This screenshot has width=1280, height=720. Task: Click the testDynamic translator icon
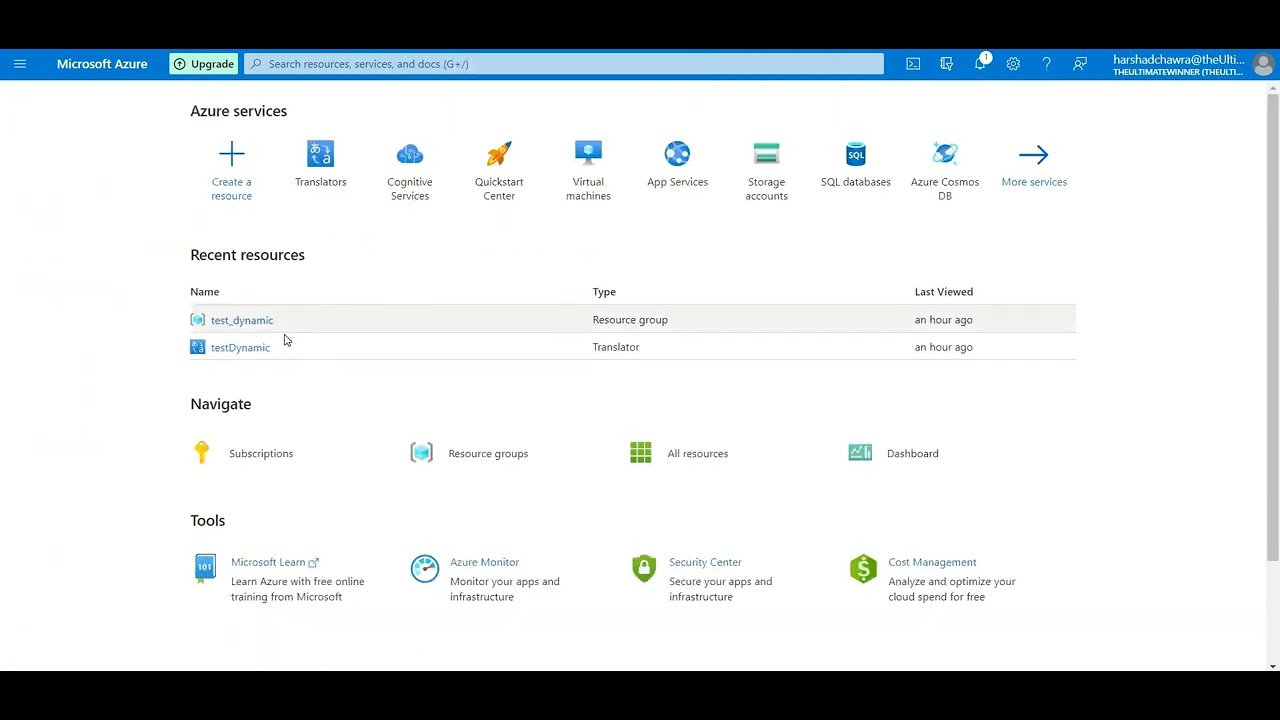click(198, 347)
